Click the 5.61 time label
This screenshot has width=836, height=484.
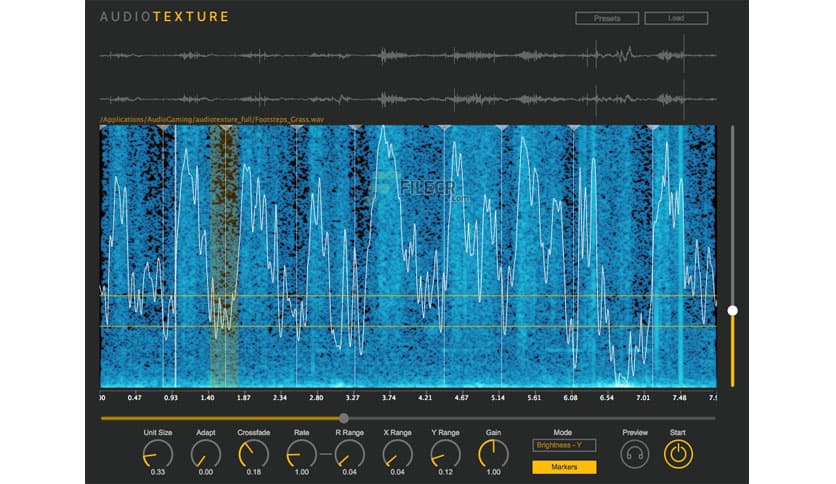click(x=534, y=398)
